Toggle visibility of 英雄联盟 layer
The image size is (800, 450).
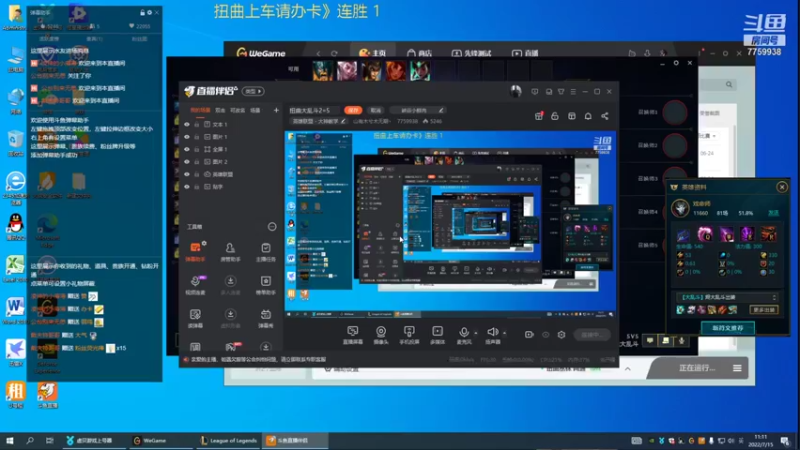(187, 174)
